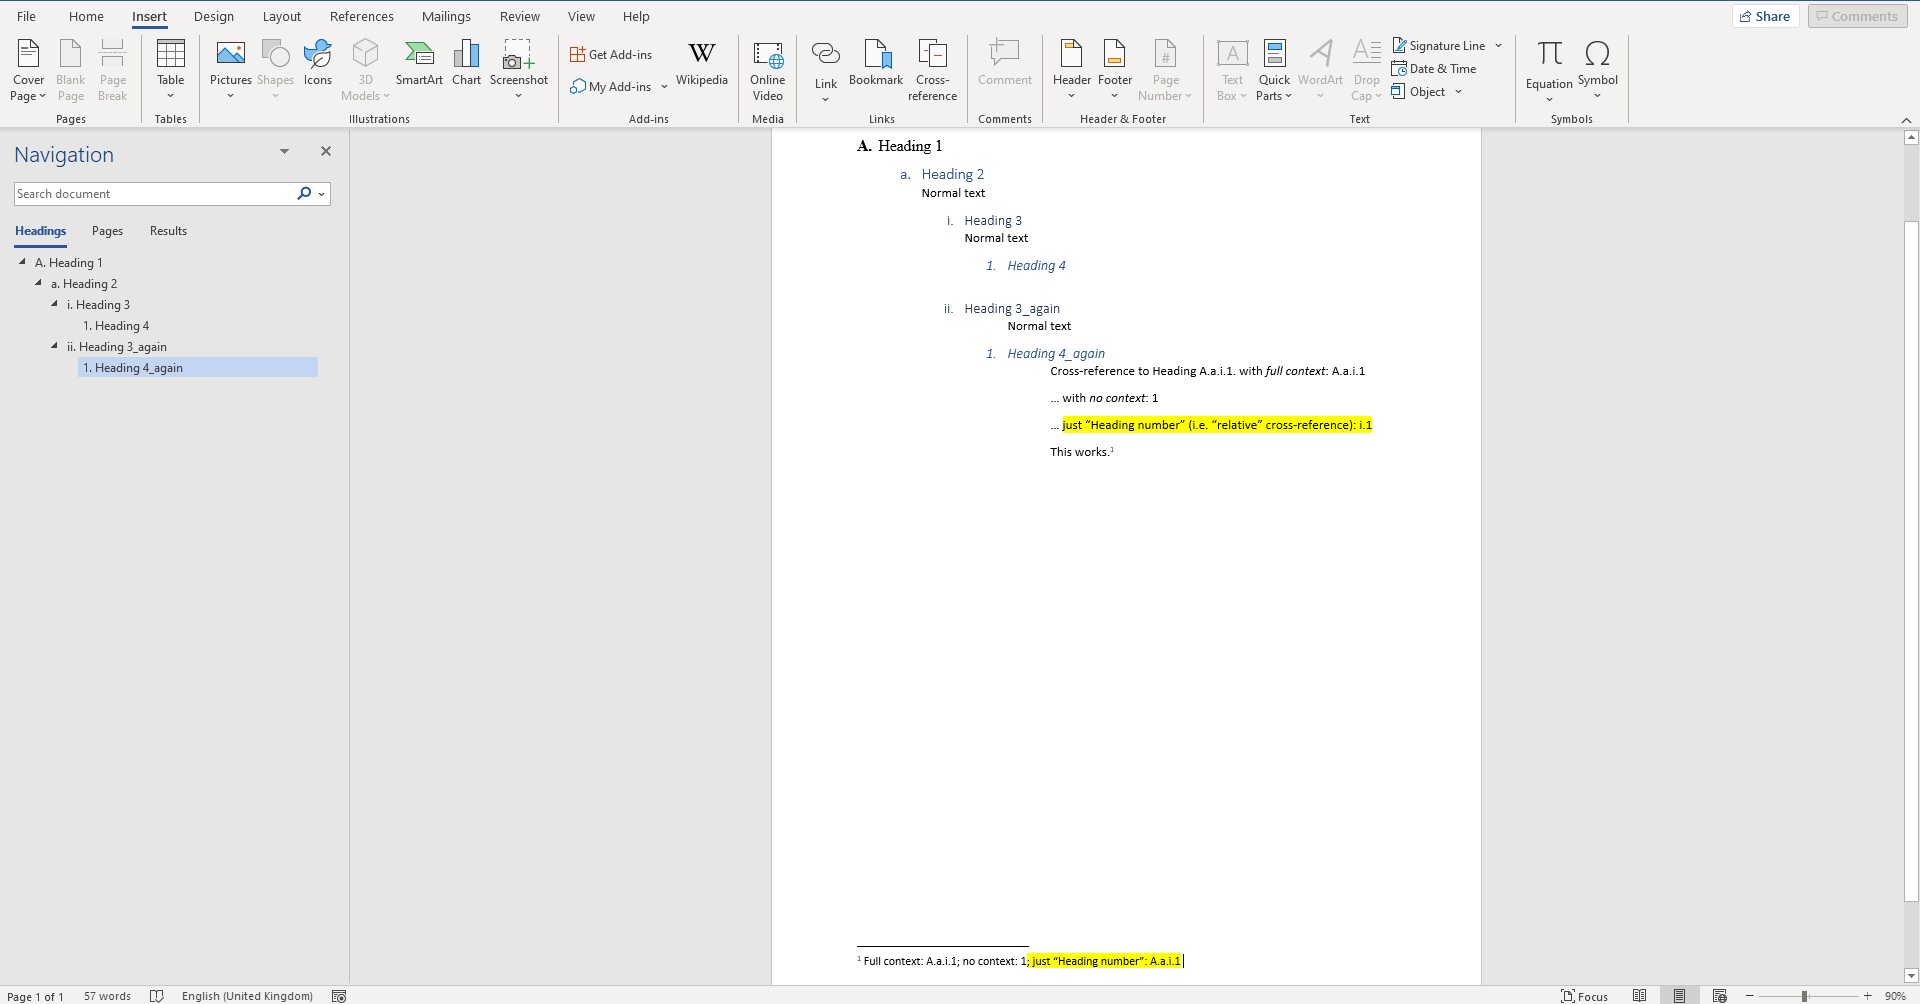Insert a Table from ribbon
Image resolution: width=1920 pixels, height=1004 pixels.
click(171, 70)
